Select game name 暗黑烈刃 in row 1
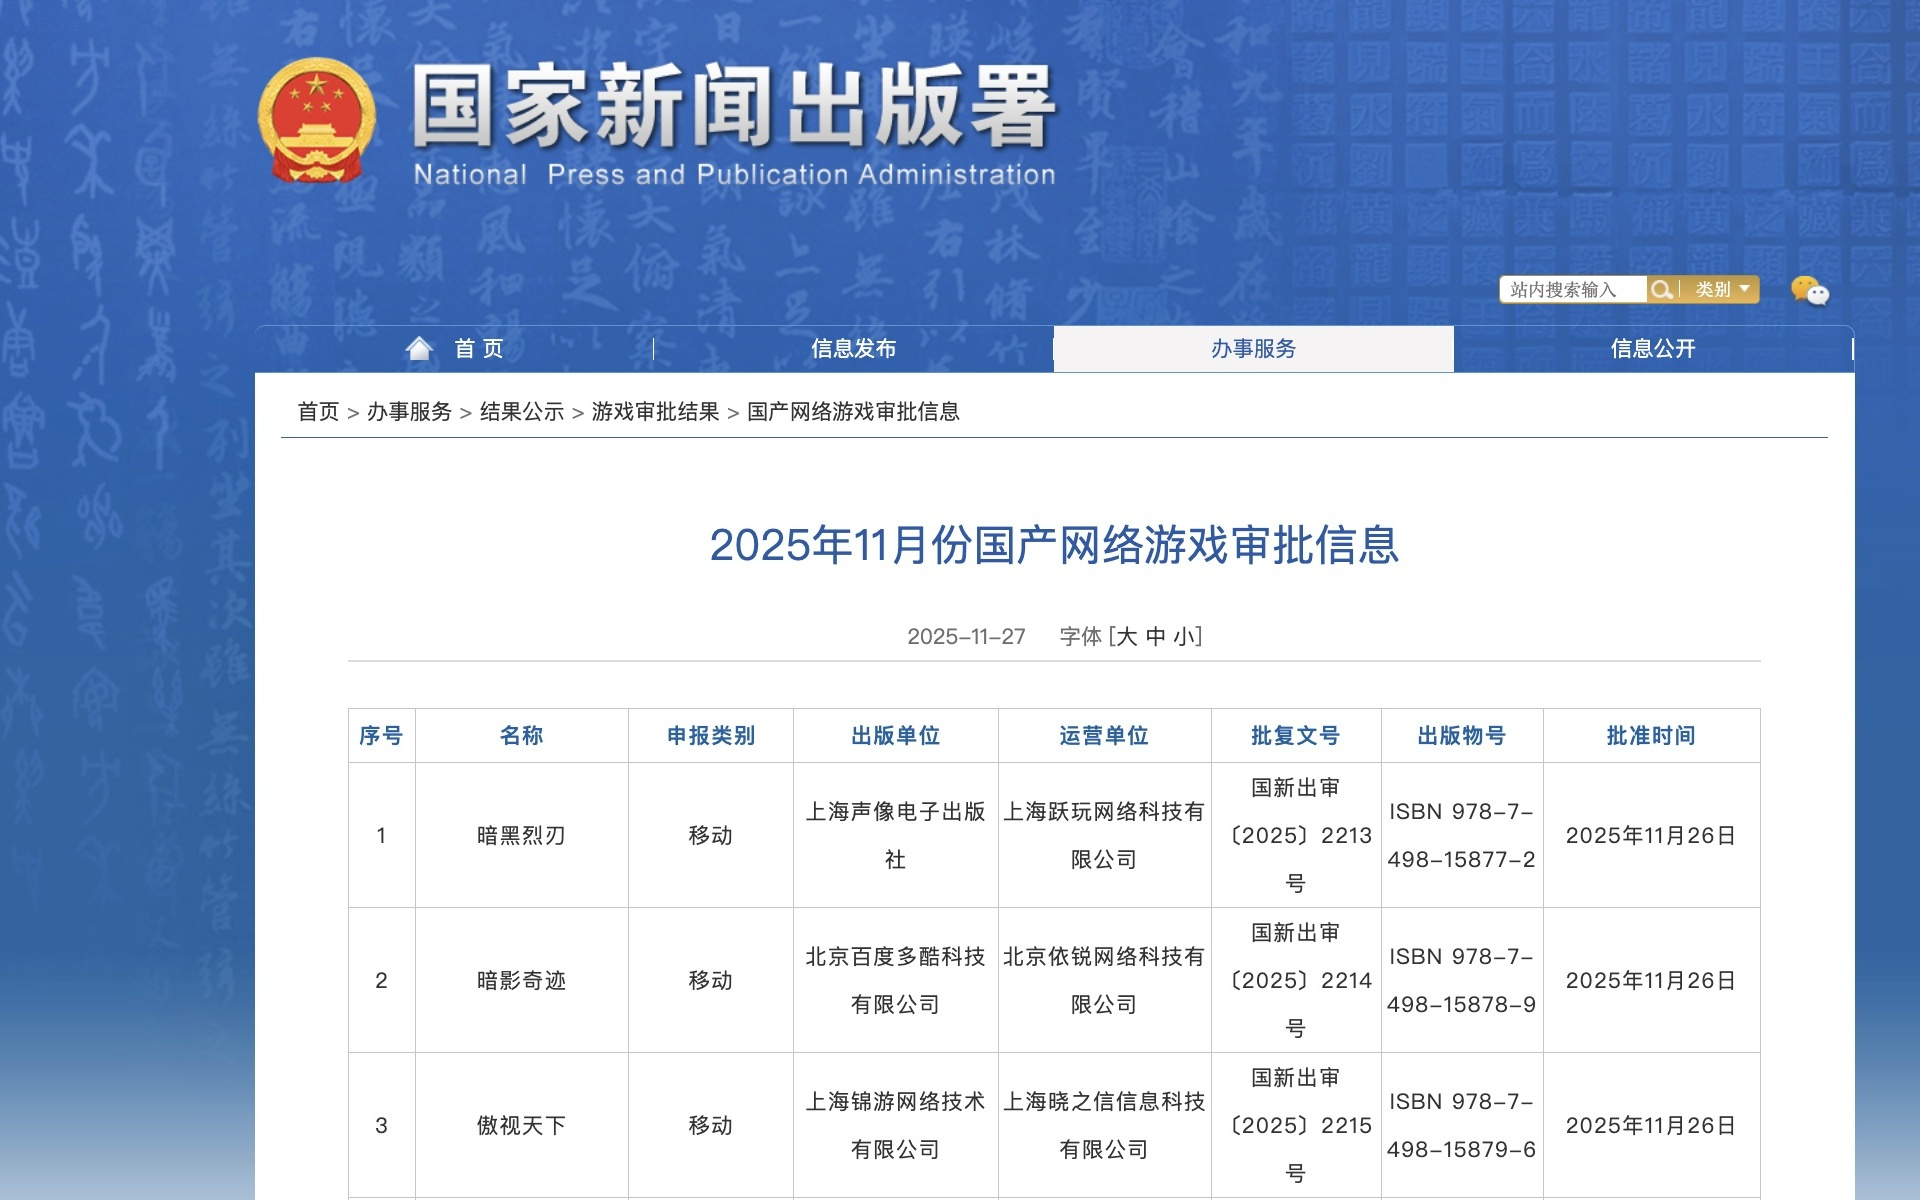Screen dimensions: 1920x1200 pyautogui.click(x=521, y=835)
